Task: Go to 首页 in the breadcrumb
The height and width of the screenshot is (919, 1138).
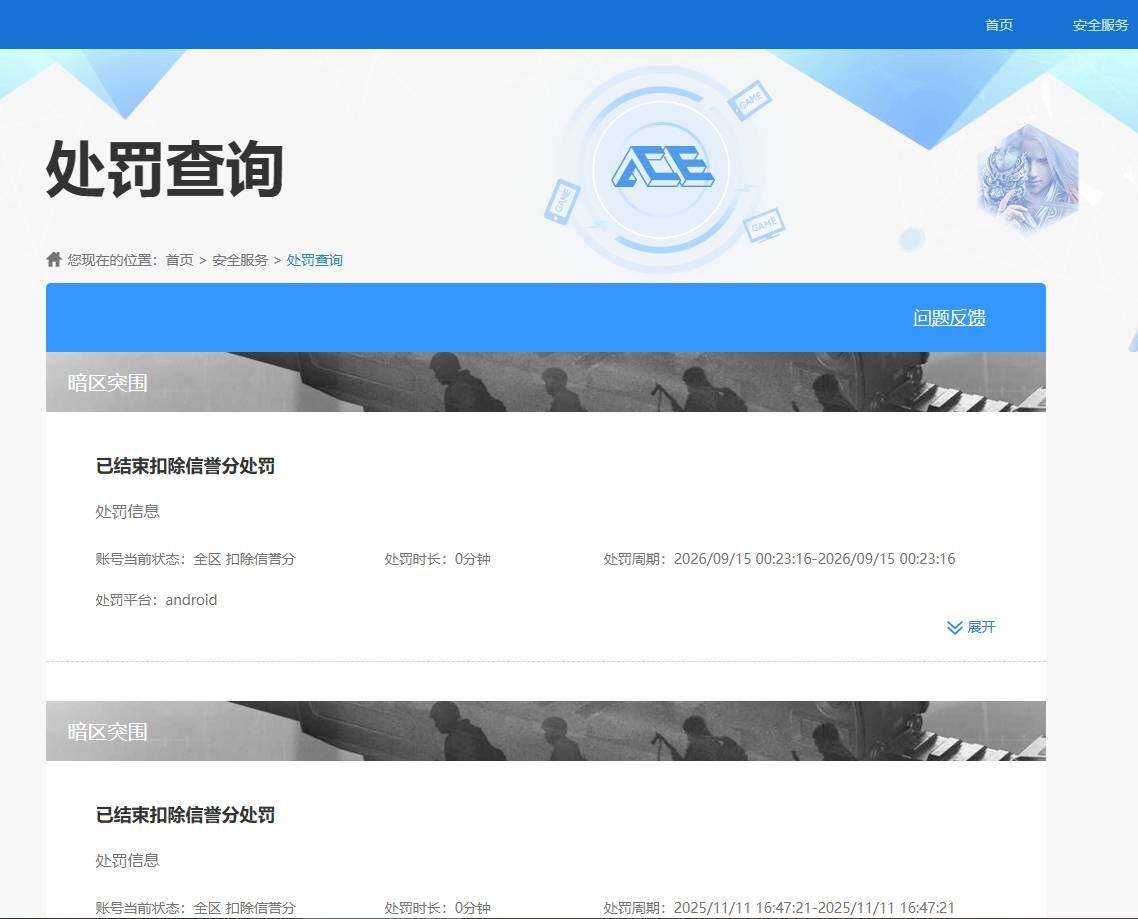Action: click(x=179, y=260)
